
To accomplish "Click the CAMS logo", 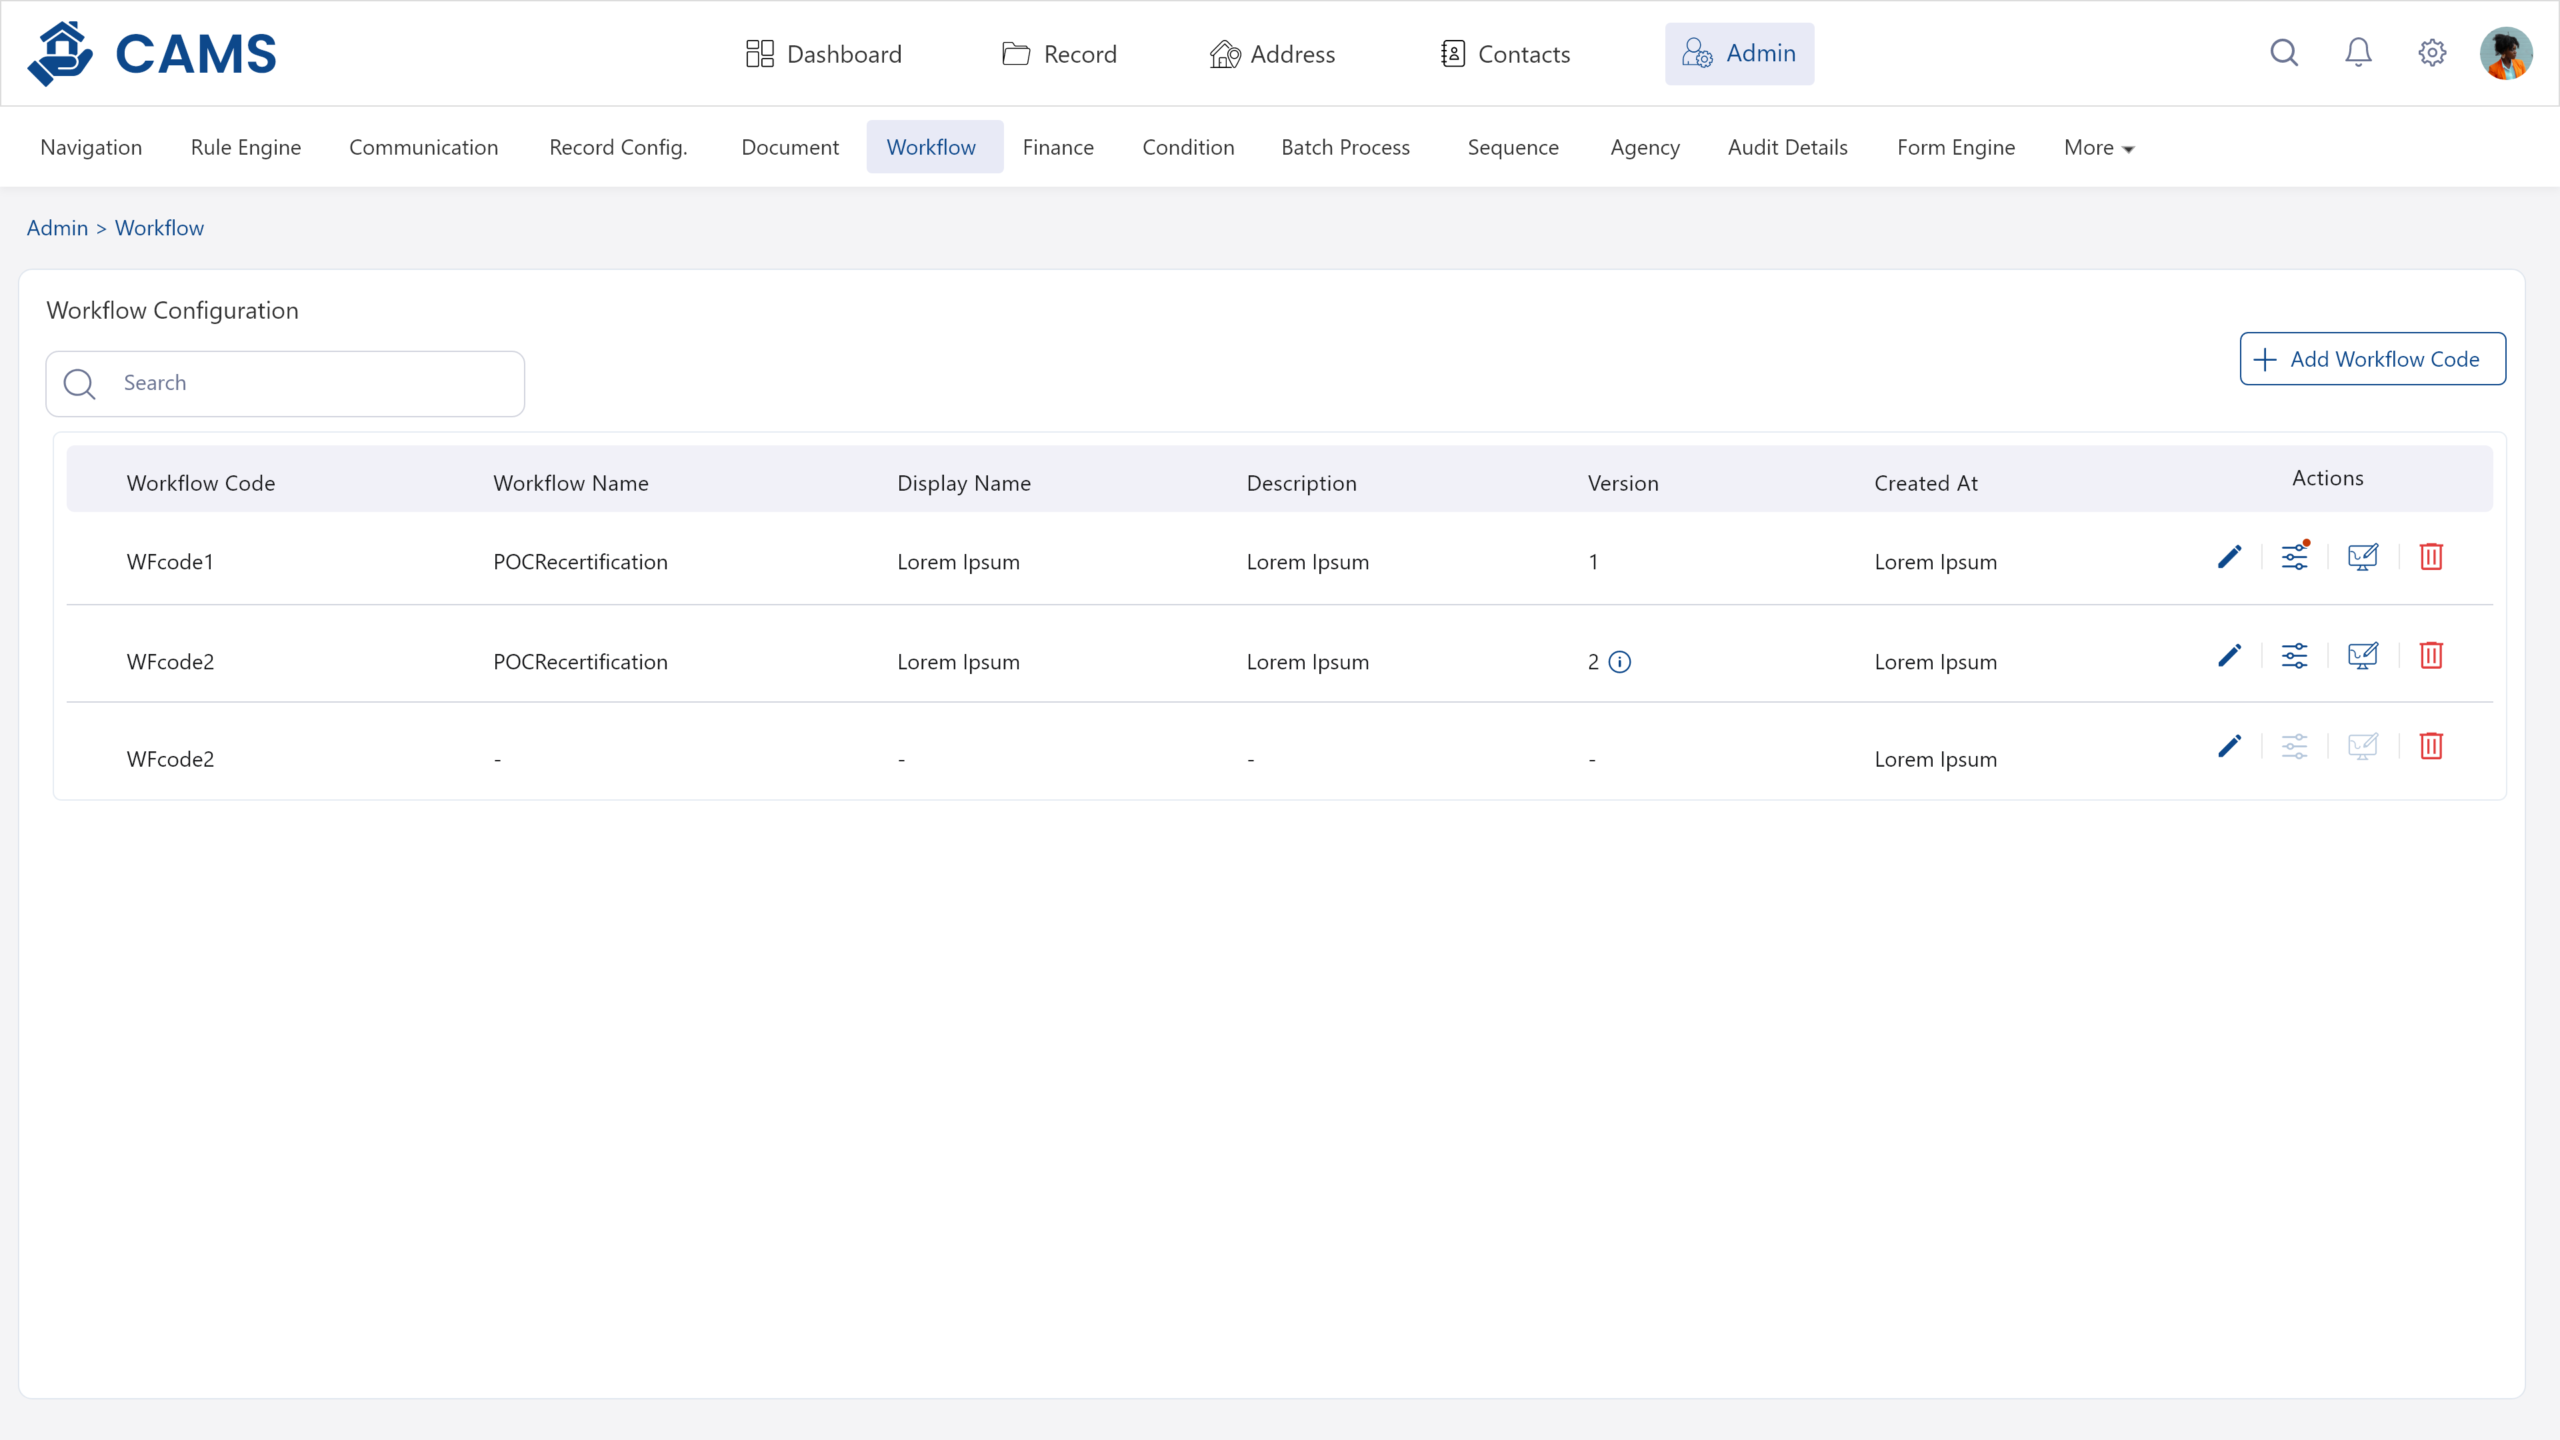I will click(152, 54).
